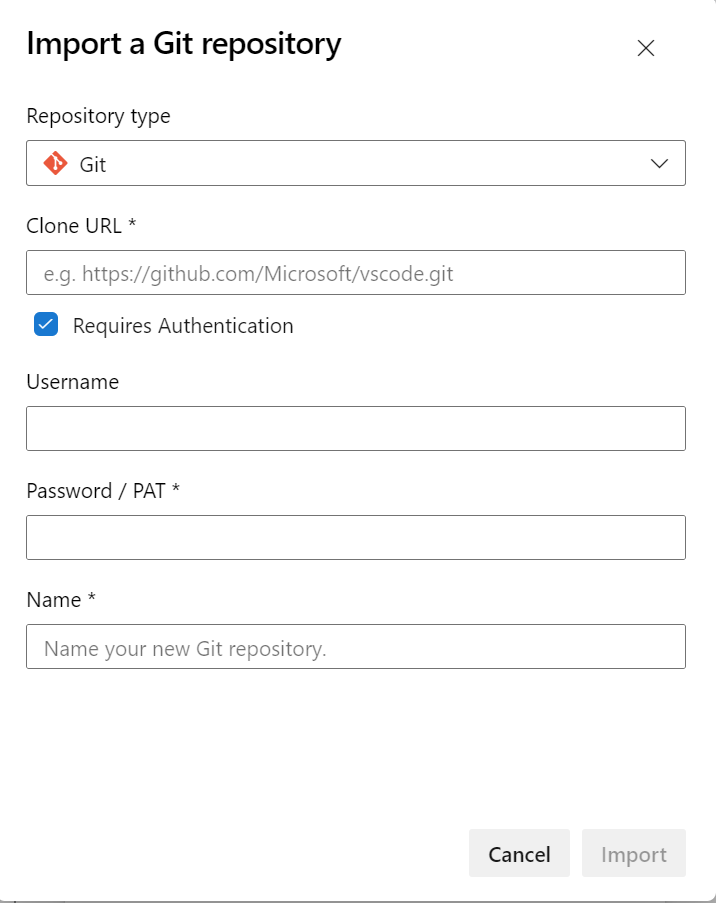Expand the Repository type chevron arrow

pos(659,164)
